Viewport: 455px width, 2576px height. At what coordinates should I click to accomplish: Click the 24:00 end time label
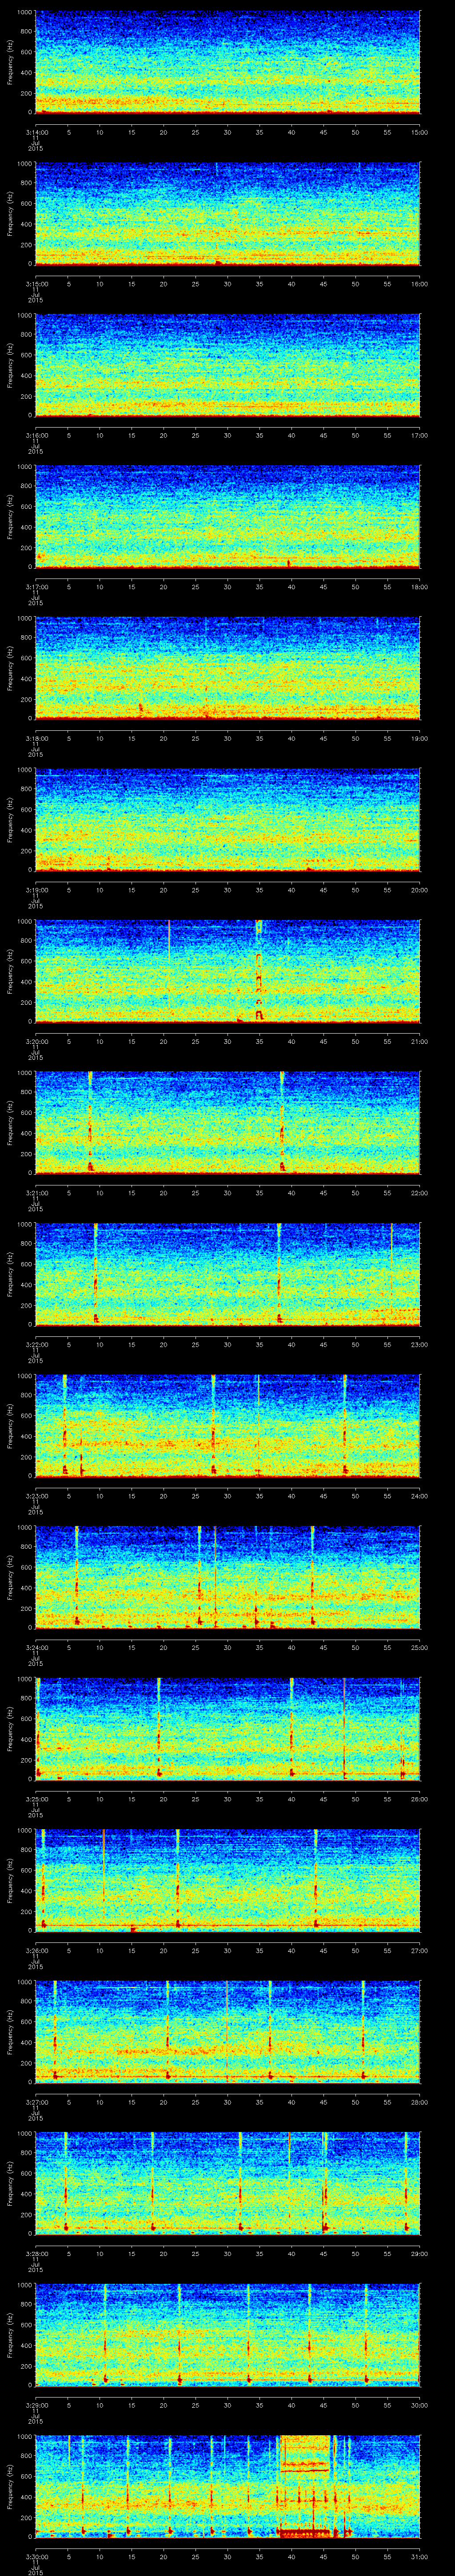tap(419, 1495)
